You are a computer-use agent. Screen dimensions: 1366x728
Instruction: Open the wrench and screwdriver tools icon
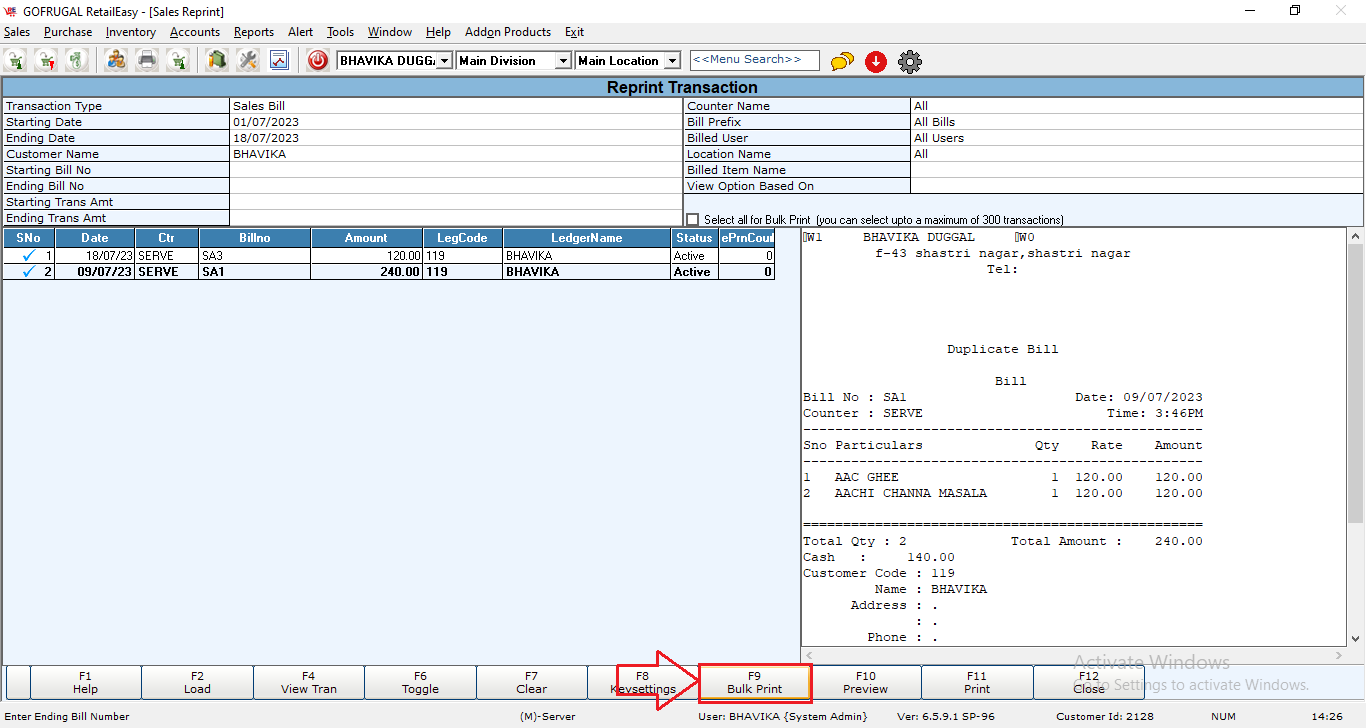click(x=248, y=60)
